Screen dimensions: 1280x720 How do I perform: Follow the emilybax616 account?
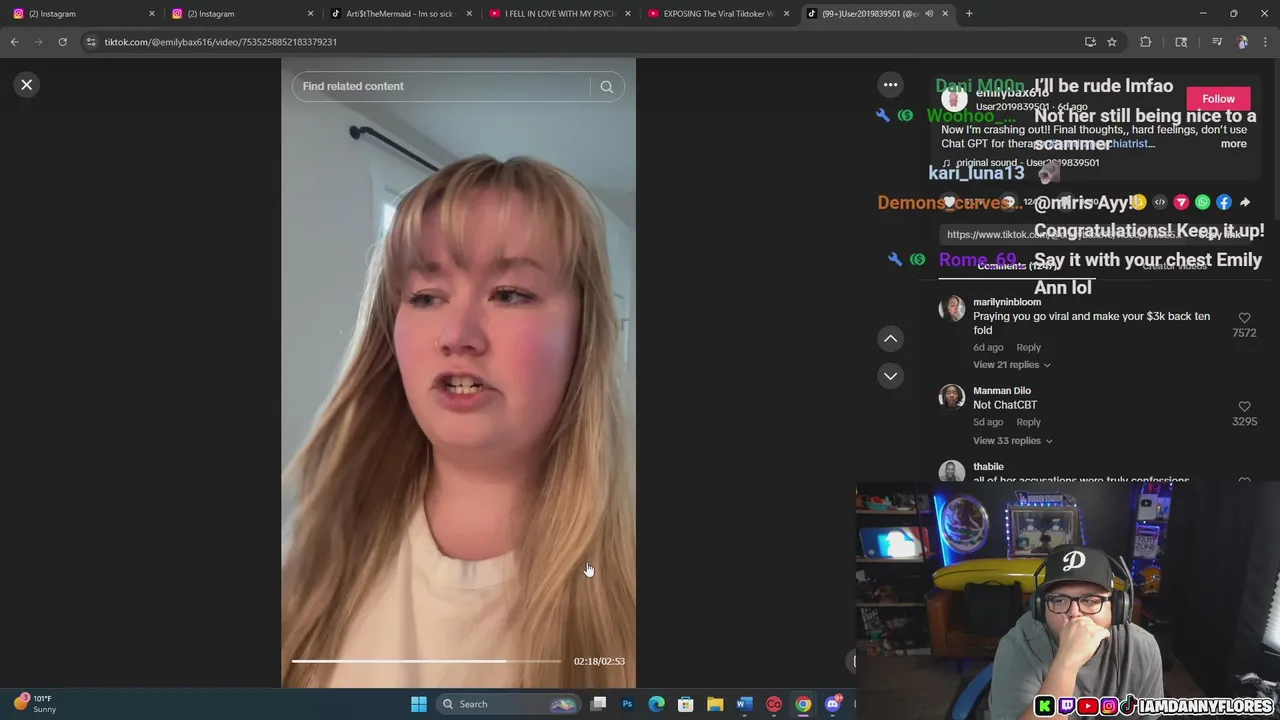(1218, 99)
